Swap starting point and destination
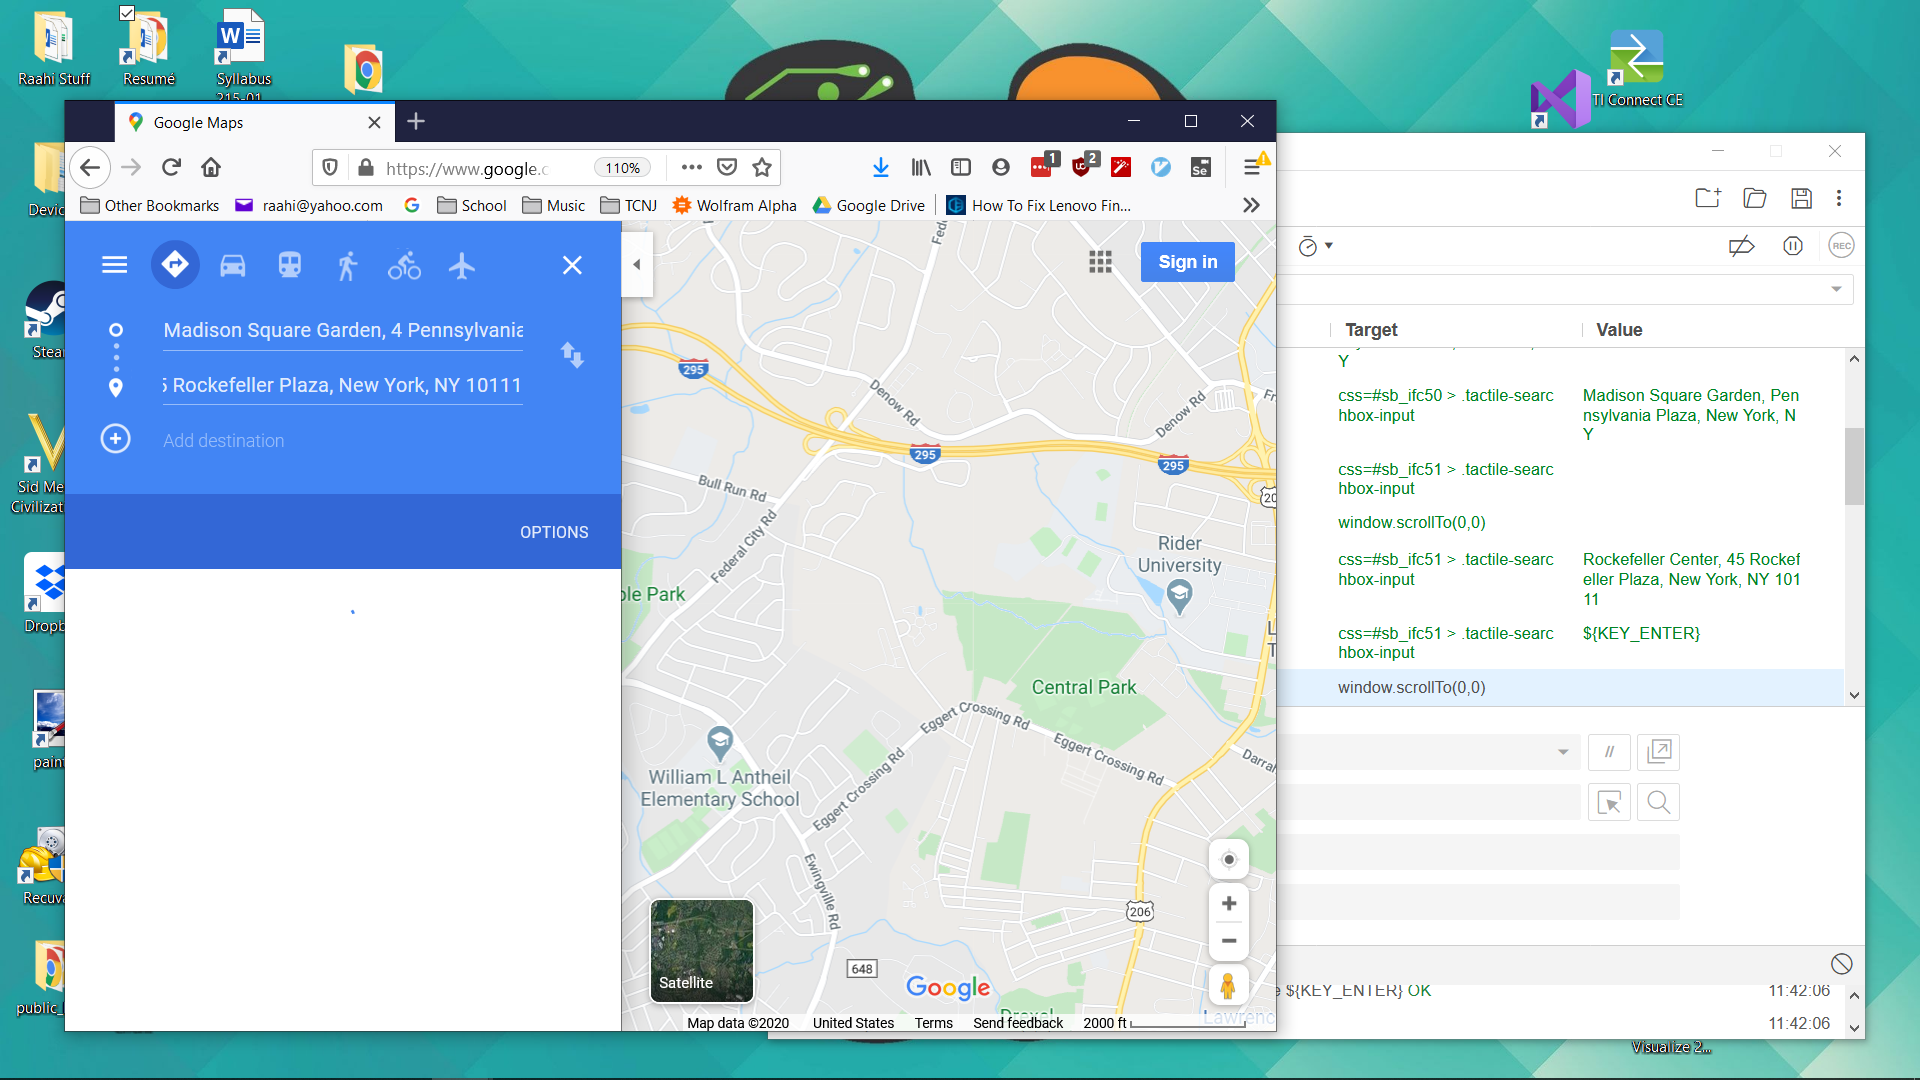The height and width of the screenshot is (1080, 1920). coord(572,355)
